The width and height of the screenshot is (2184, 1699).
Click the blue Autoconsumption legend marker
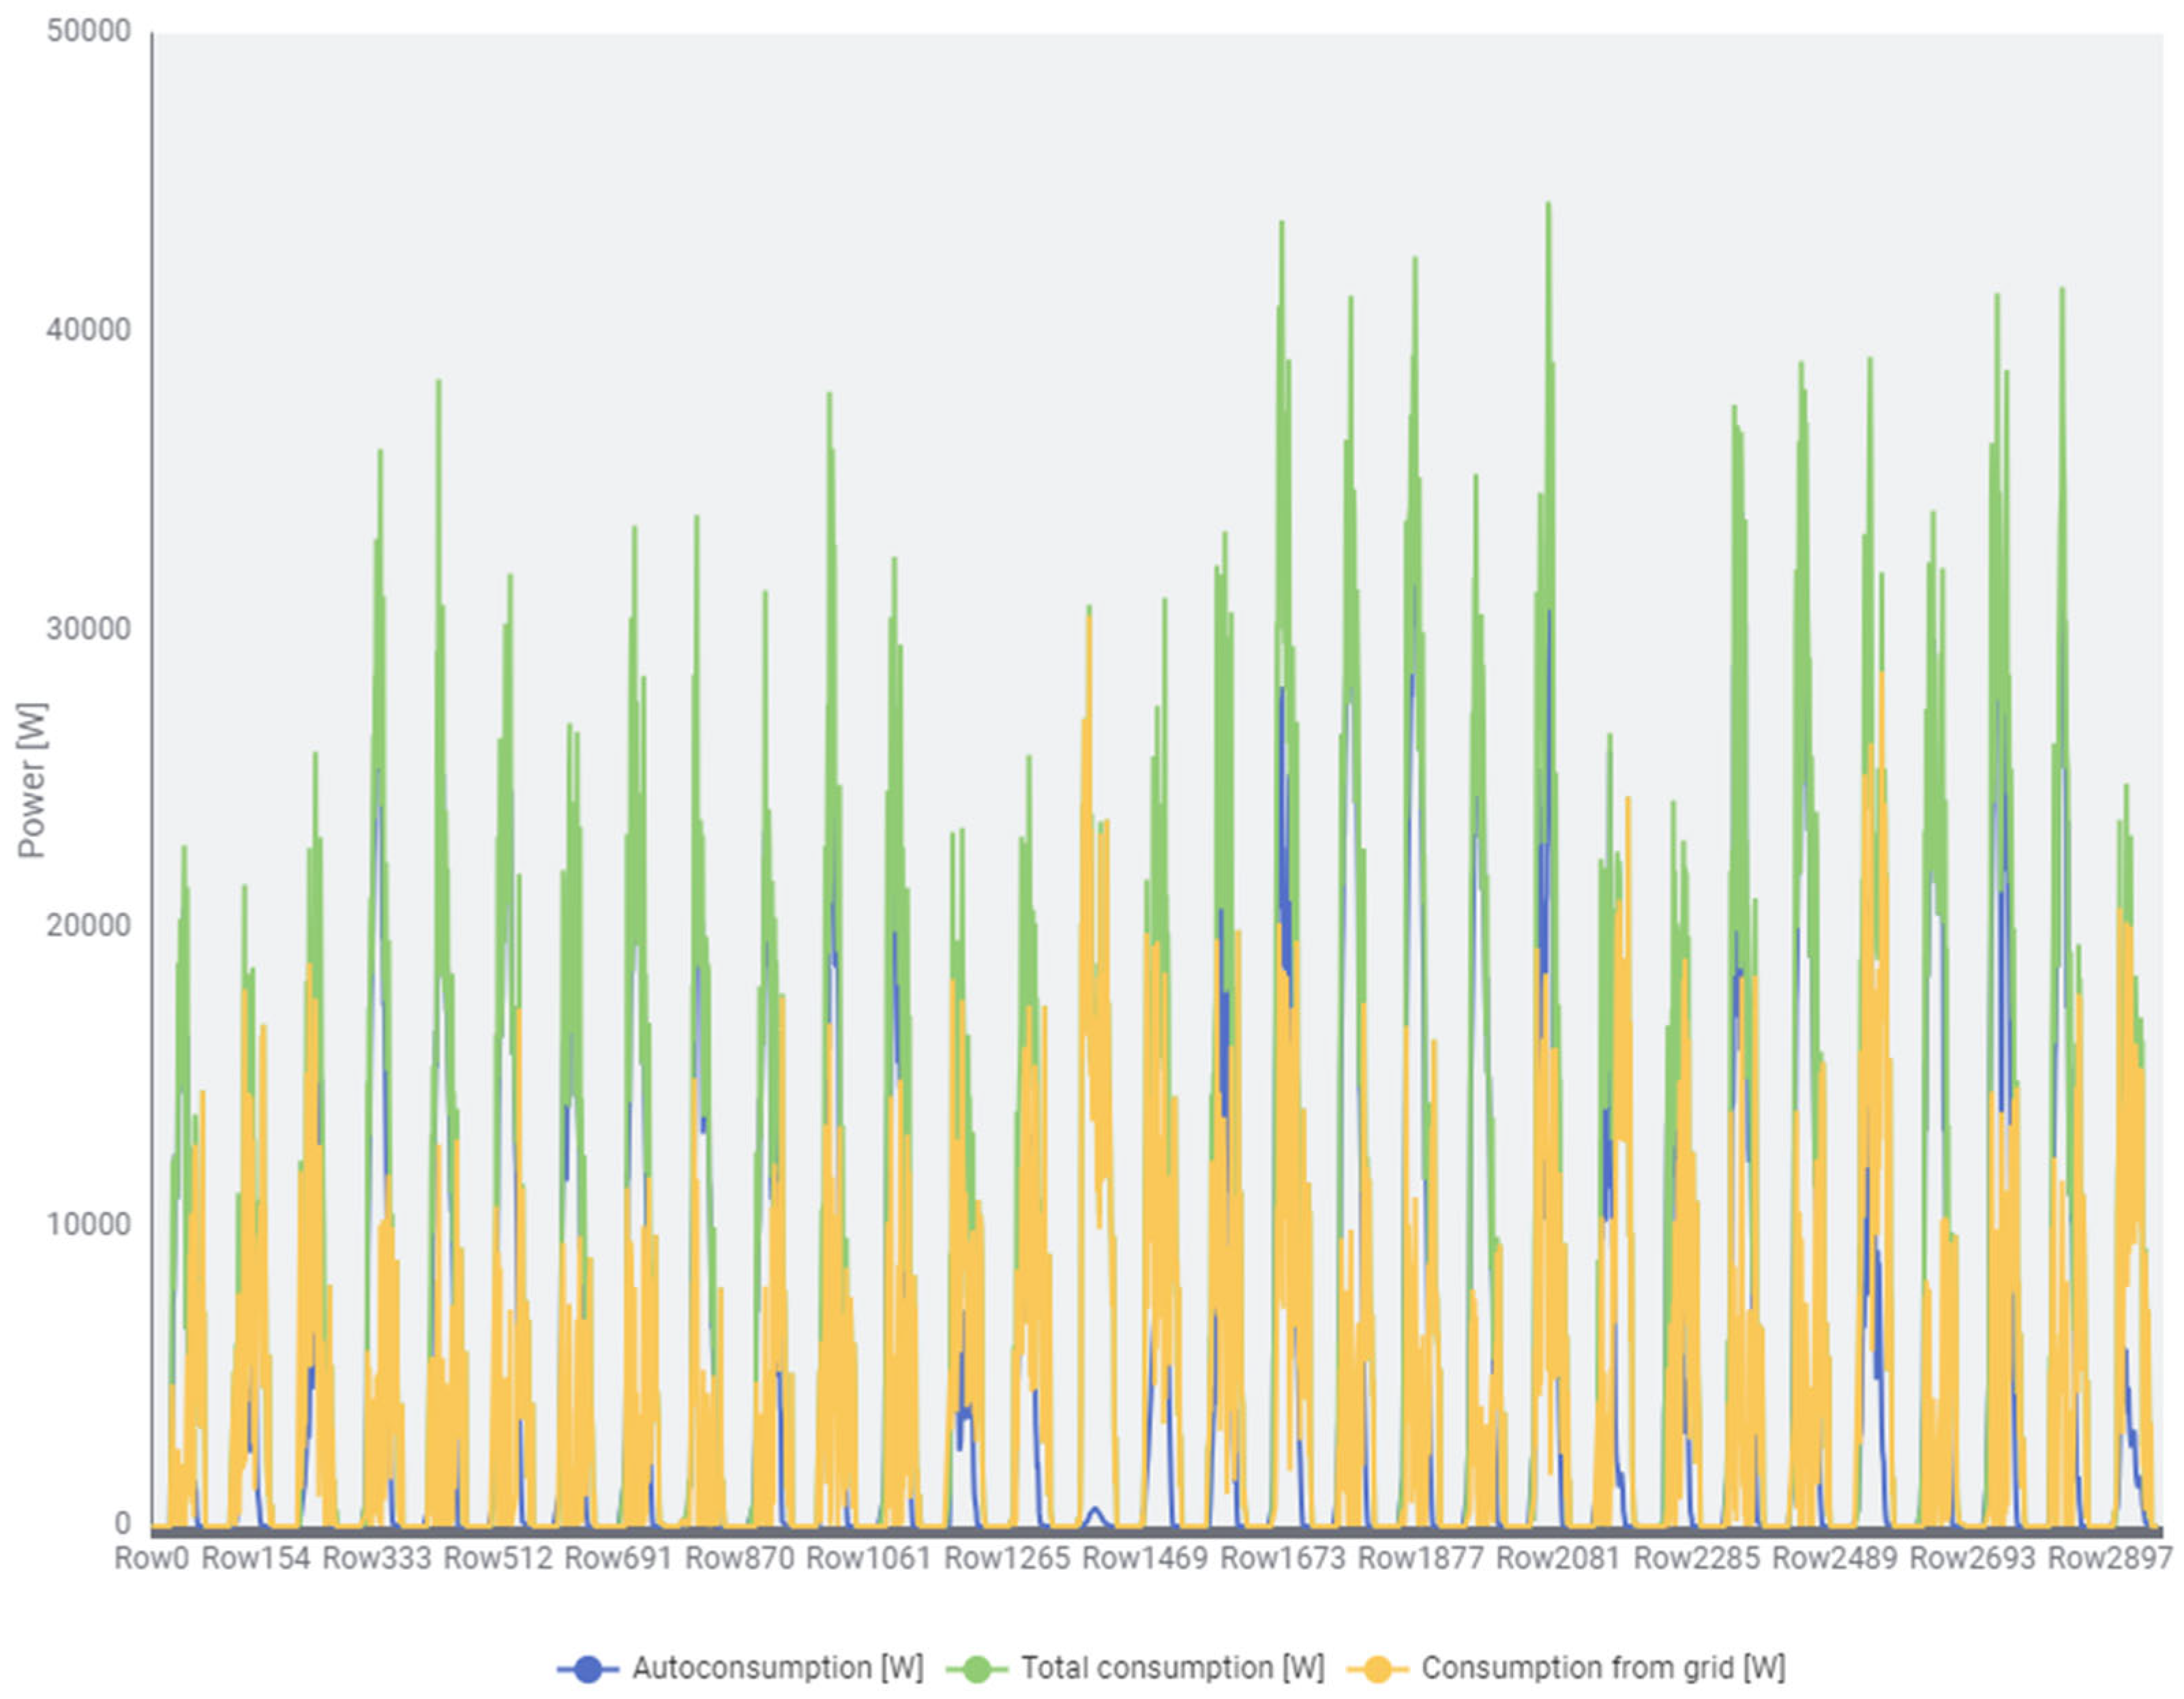pos(588,1668)
